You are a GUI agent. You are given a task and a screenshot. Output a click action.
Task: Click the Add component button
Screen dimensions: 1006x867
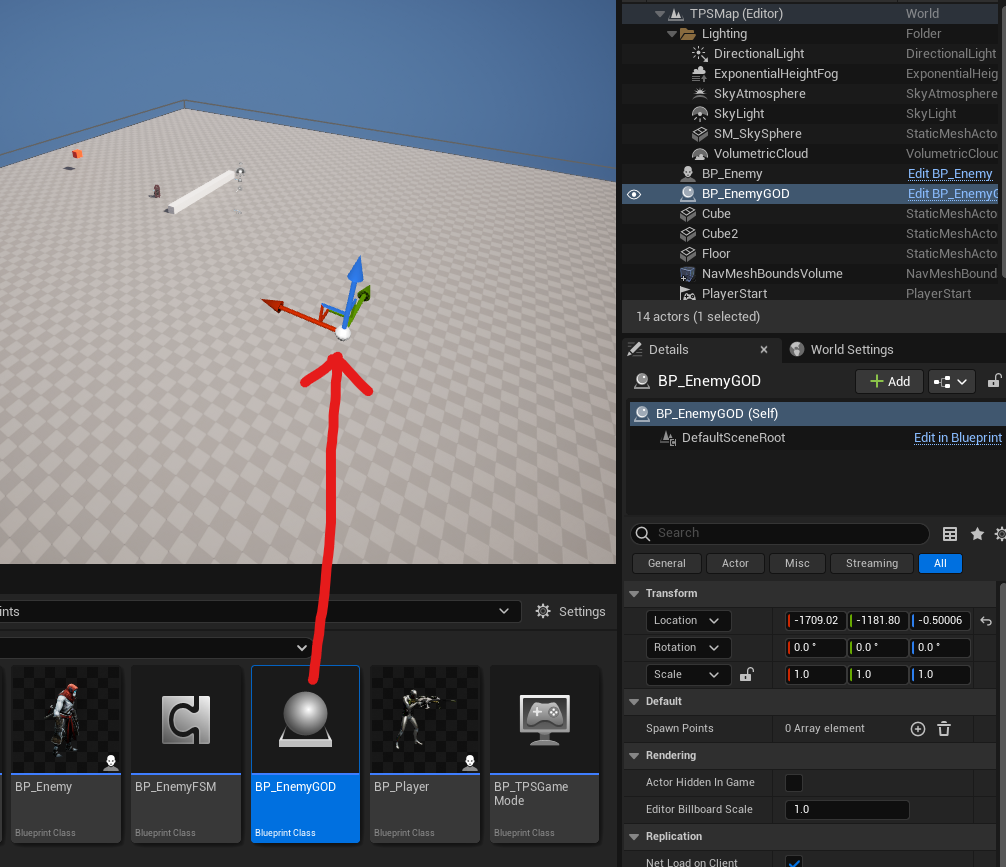click(889, 381)
